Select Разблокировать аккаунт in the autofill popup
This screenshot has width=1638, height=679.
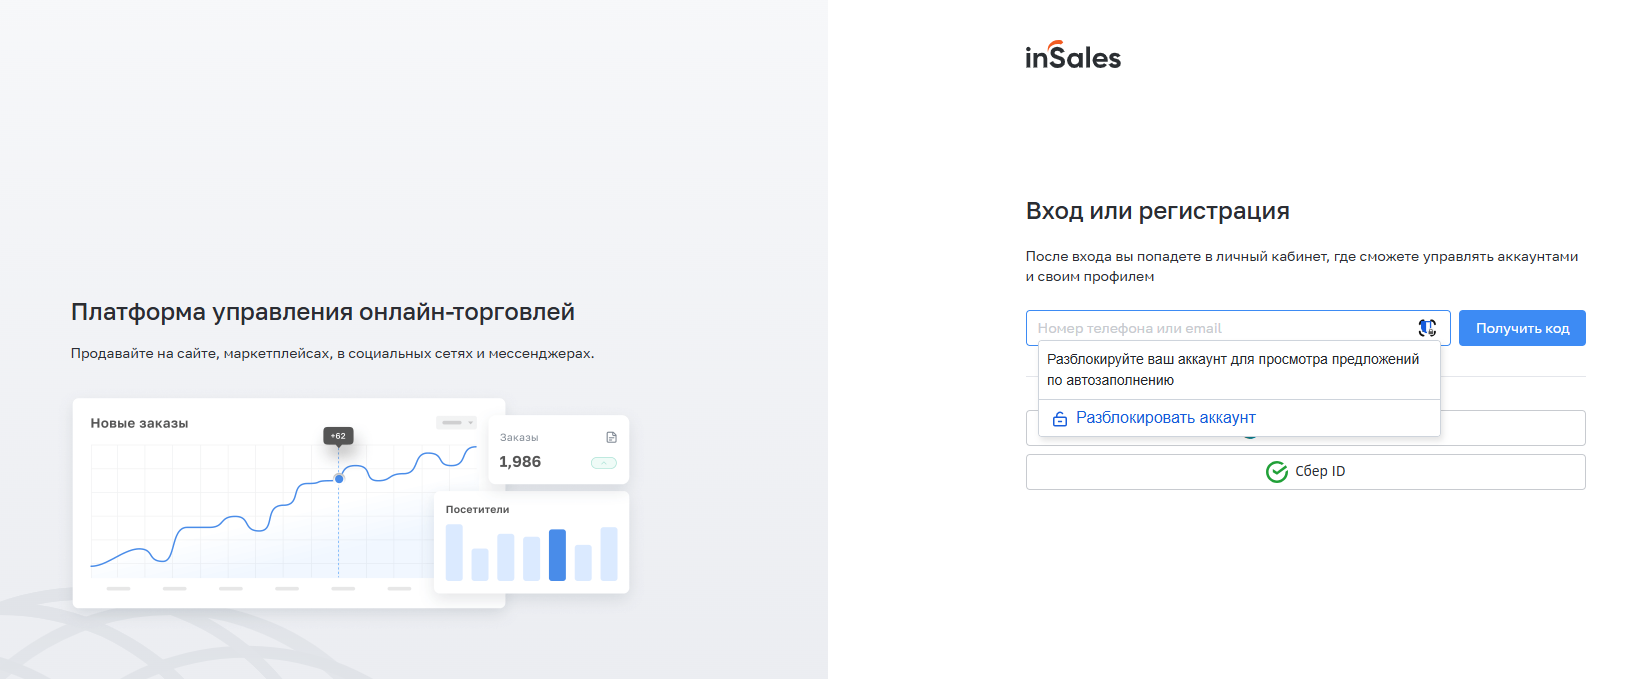tap(1165, 418)
